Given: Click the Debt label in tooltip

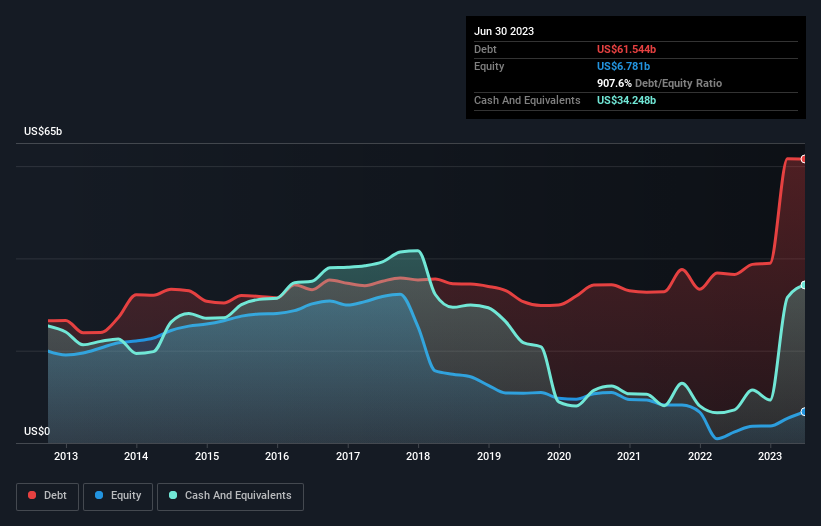Looking at the screenshot, I should (485, 49).
